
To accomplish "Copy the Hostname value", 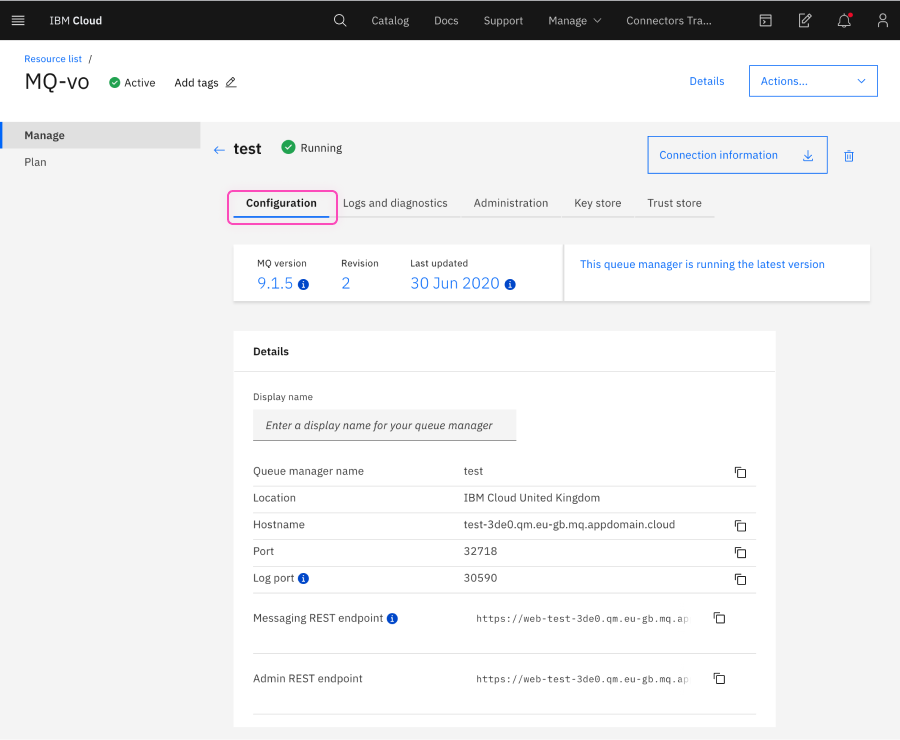I will [740, 525].
